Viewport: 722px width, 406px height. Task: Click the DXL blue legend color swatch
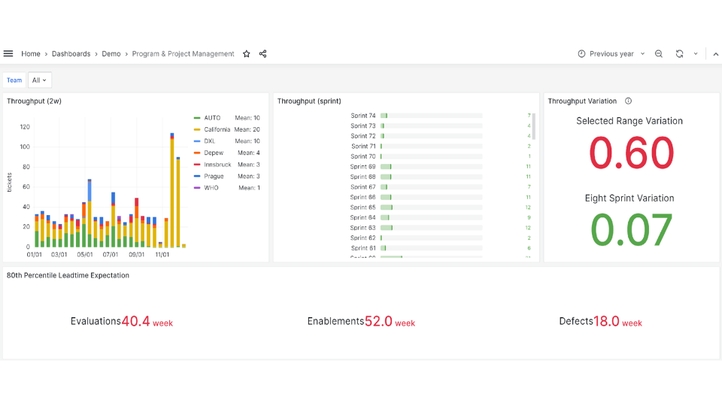coord(197,142)
